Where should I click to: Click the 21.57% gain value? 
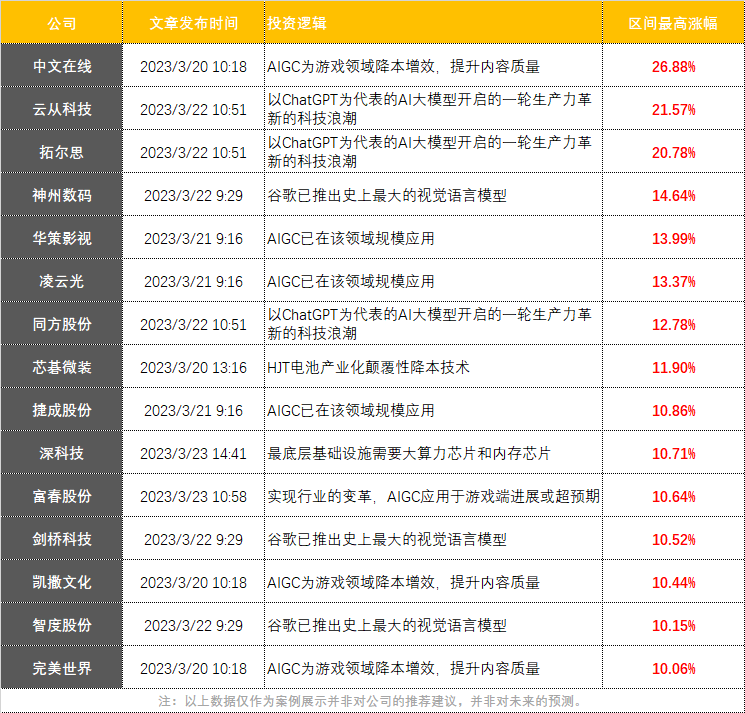coord(673,110)
